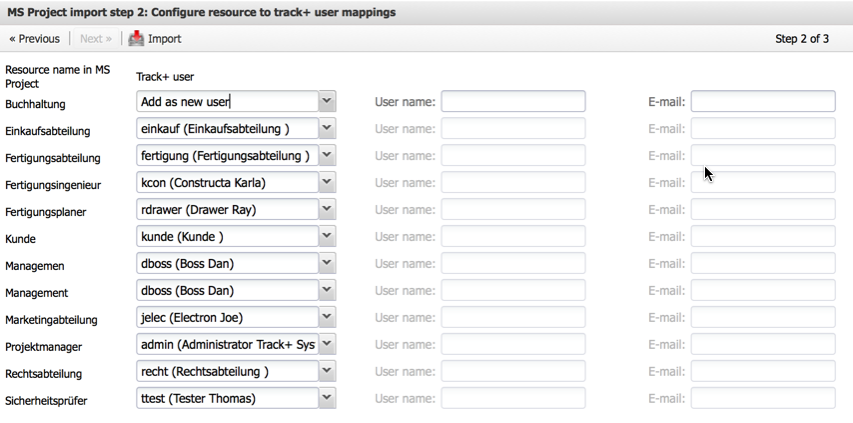
Task: Select the Management row dboss combo box
Action: 227,290
